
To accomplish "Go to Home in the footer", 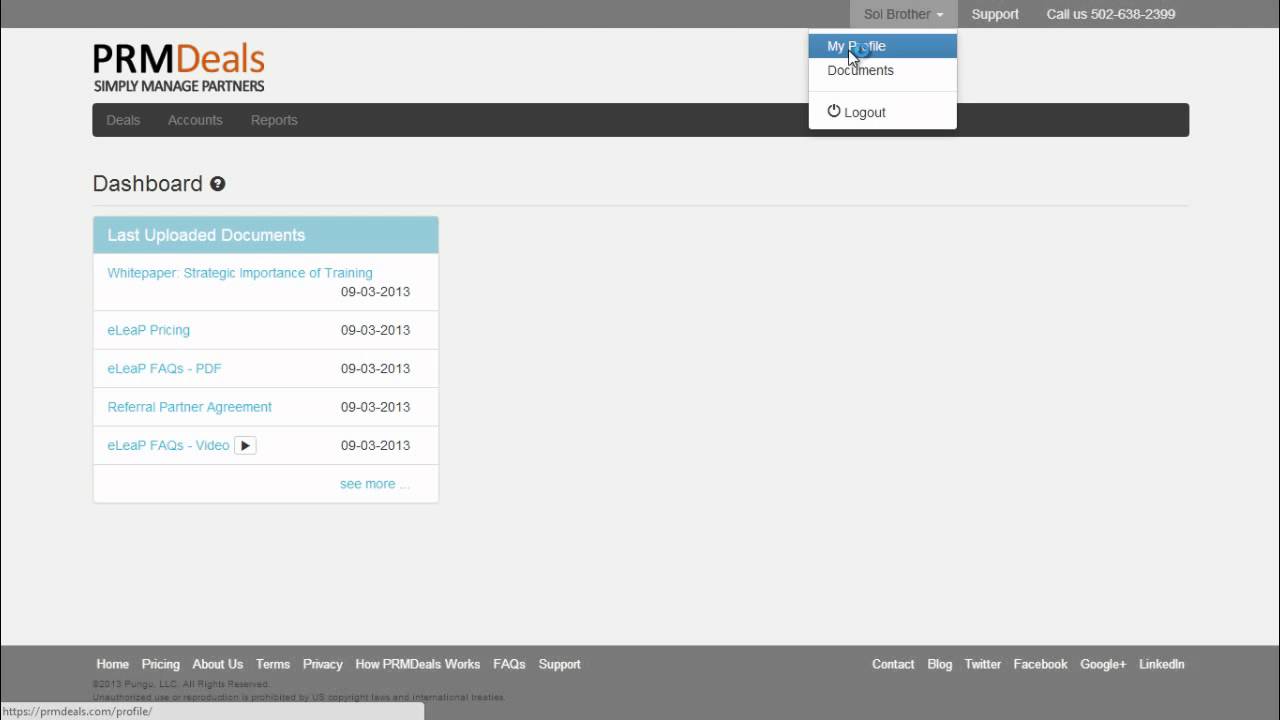I will tap(113, 664).
